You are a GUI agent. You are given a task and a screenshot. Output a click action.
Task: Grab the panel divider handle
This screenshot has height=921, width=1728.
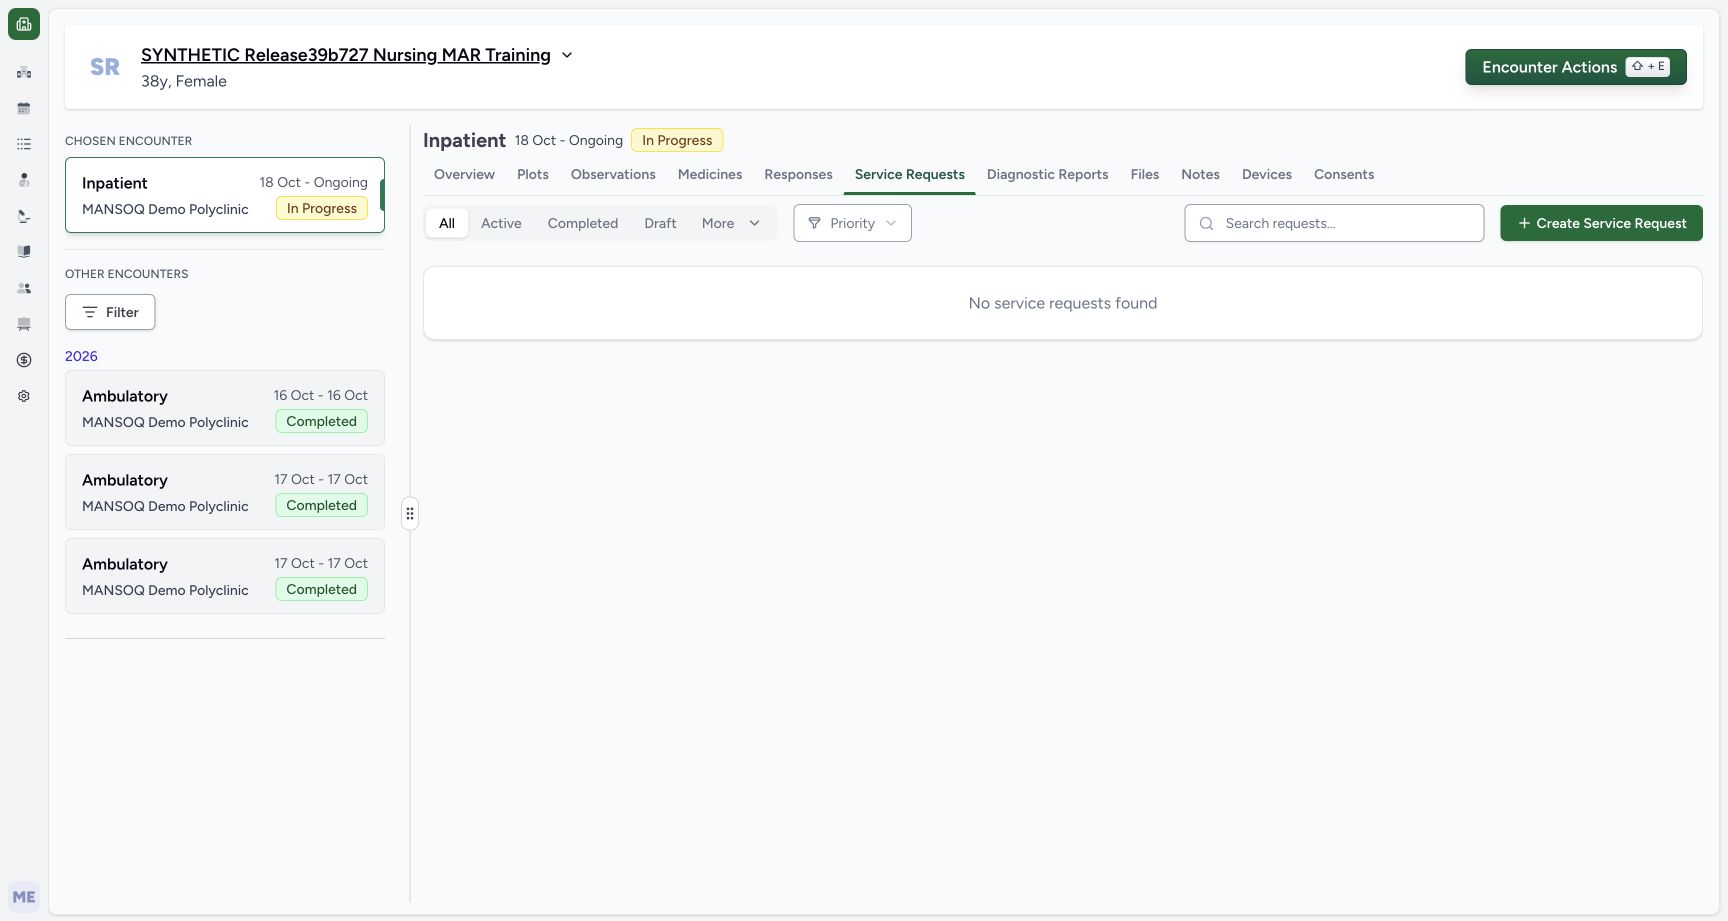pos(410,514)
